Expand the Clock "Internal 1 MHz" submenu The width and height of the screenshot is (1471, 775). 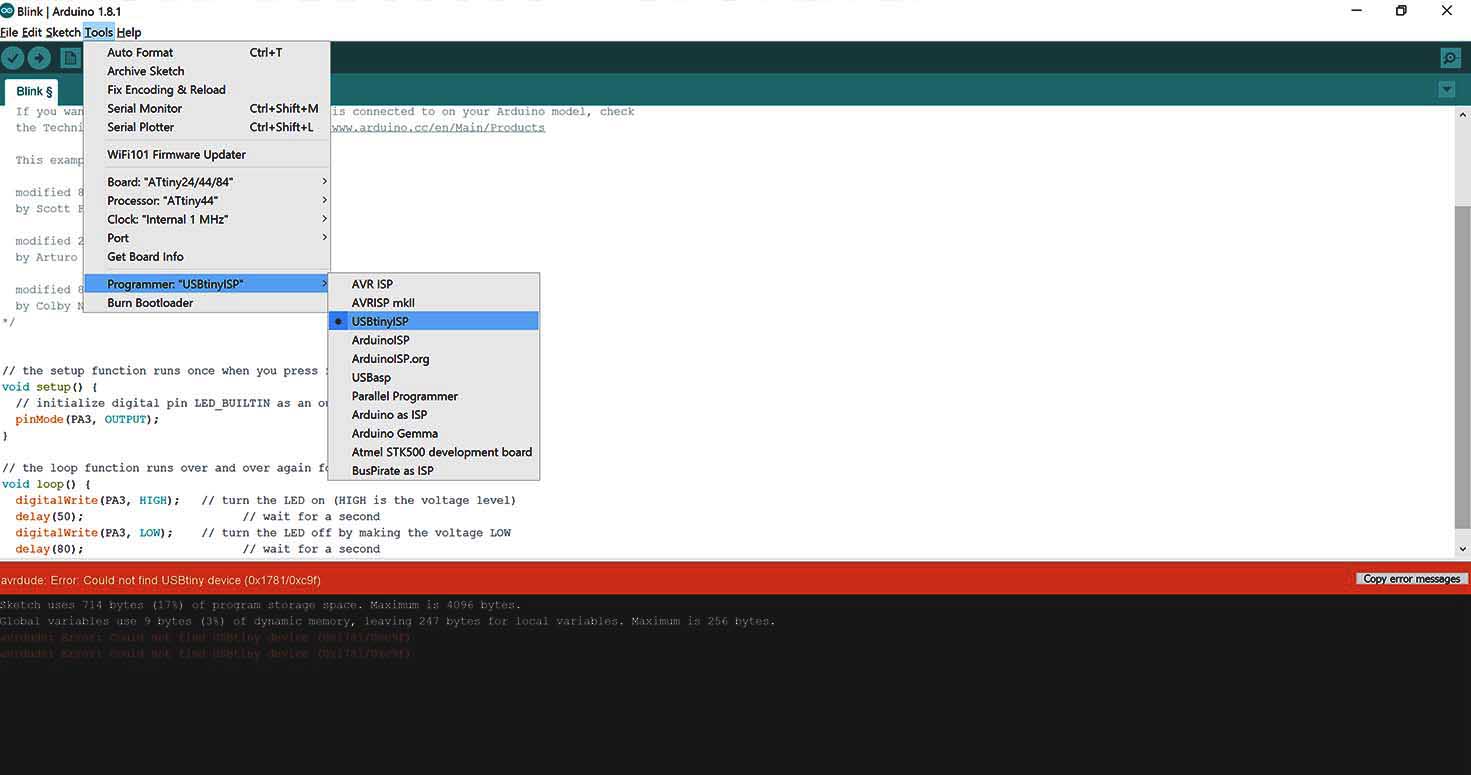[206, 219]
